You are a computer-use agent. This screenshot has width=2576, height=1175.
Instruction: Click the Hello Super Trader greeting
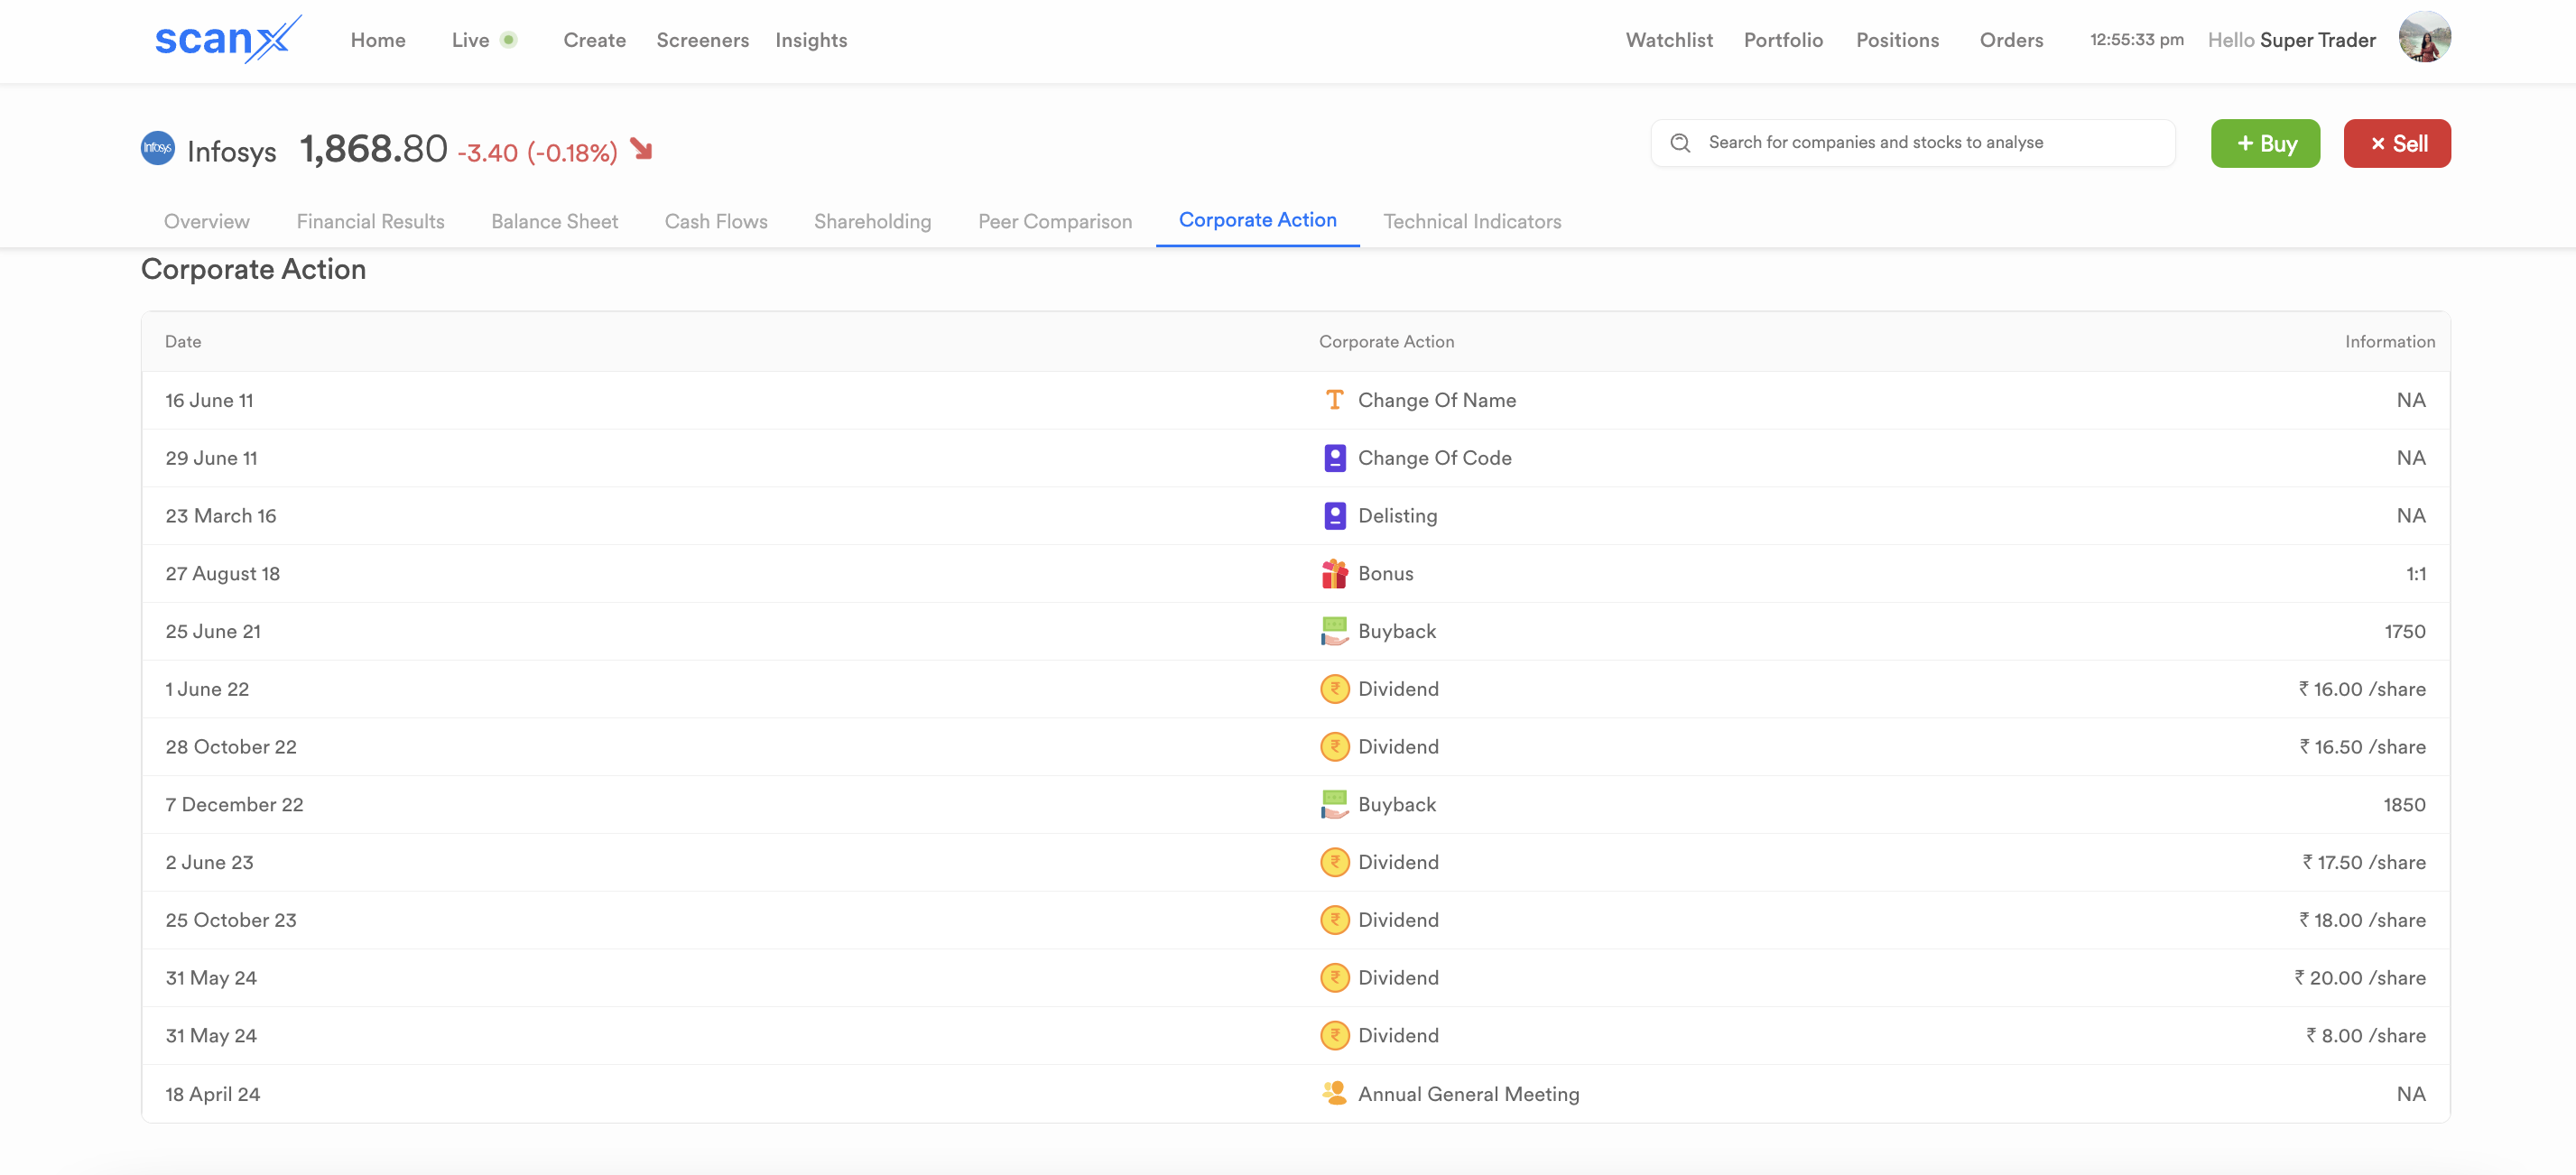coord(2291,40)
